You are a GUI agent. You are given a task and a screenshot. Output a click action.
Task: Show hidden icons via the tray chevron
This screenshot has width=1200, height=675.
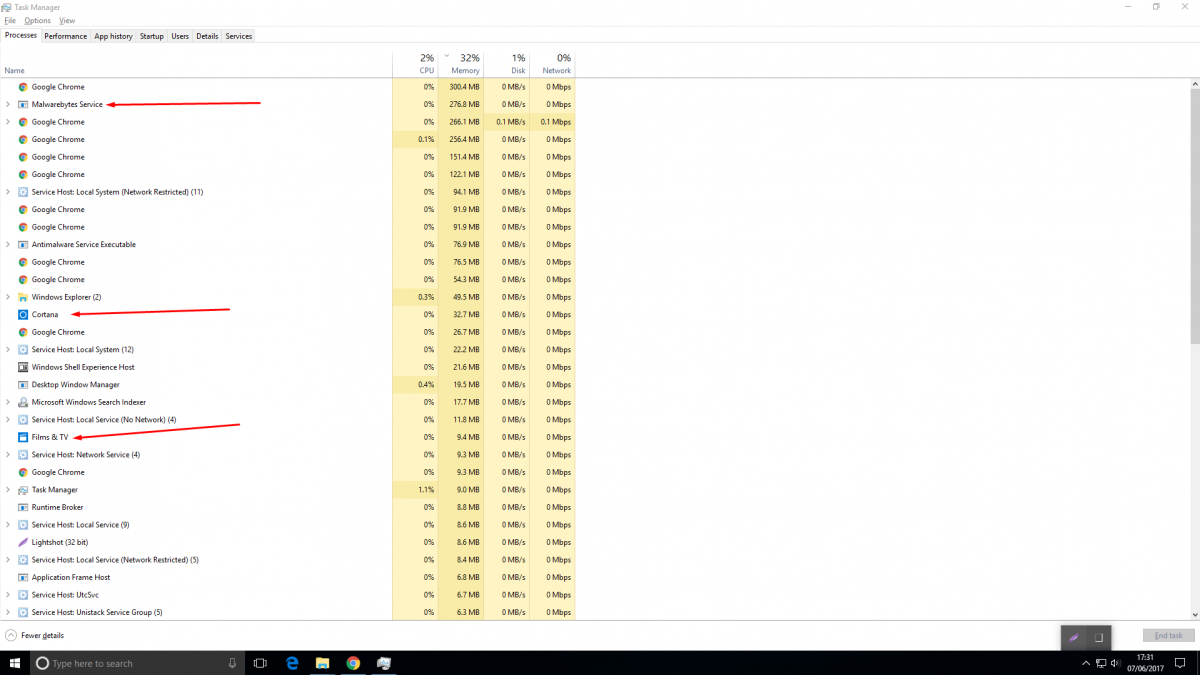coord(1087,663)
